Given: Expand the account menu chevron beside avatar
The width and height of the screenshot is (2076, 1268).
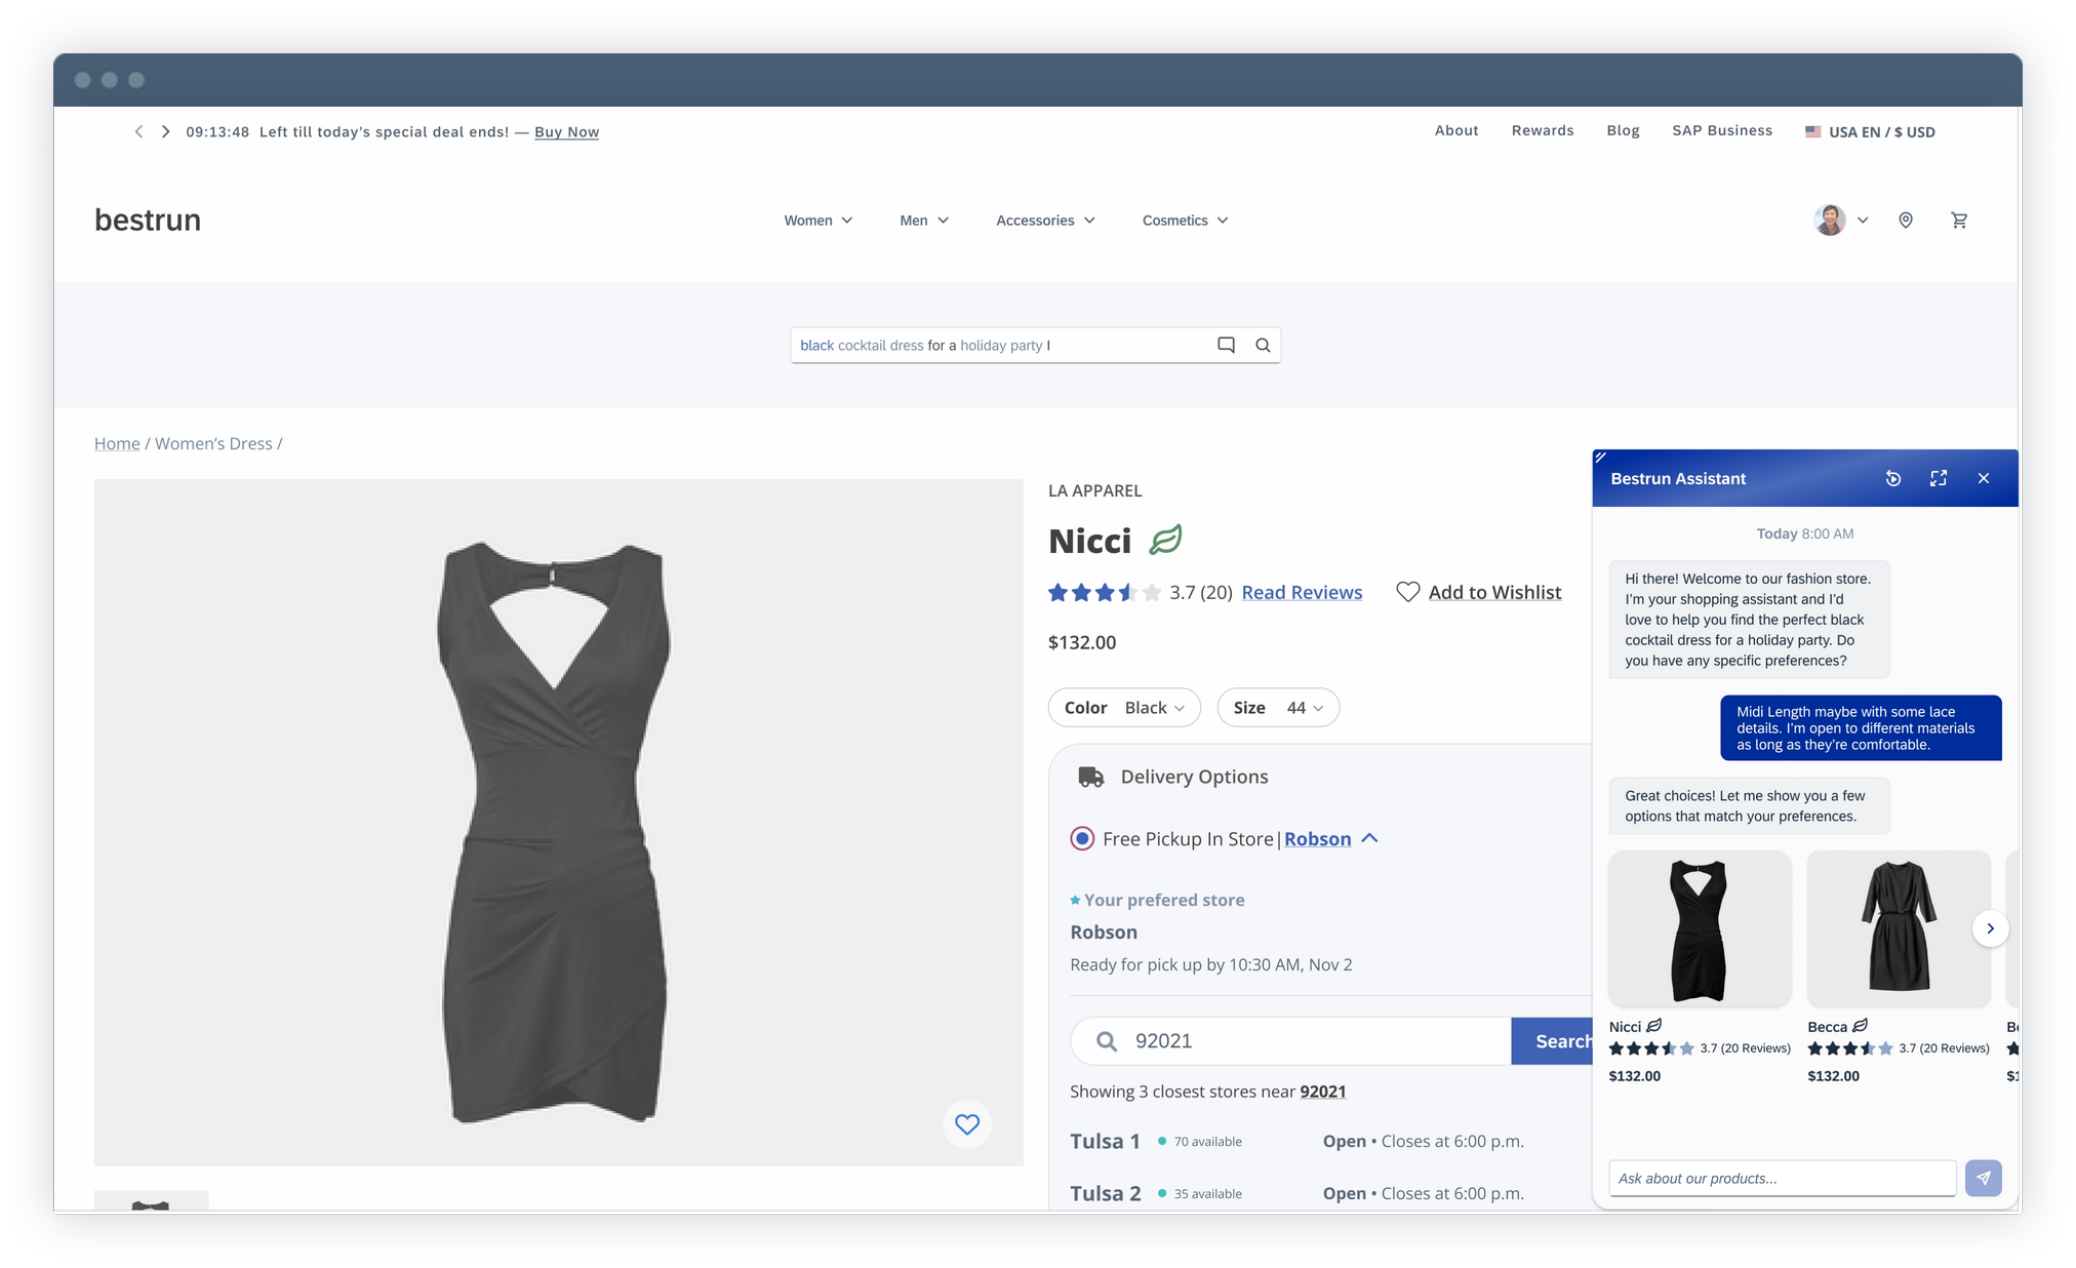Looking at the screenshot, I should point(1862,220).
